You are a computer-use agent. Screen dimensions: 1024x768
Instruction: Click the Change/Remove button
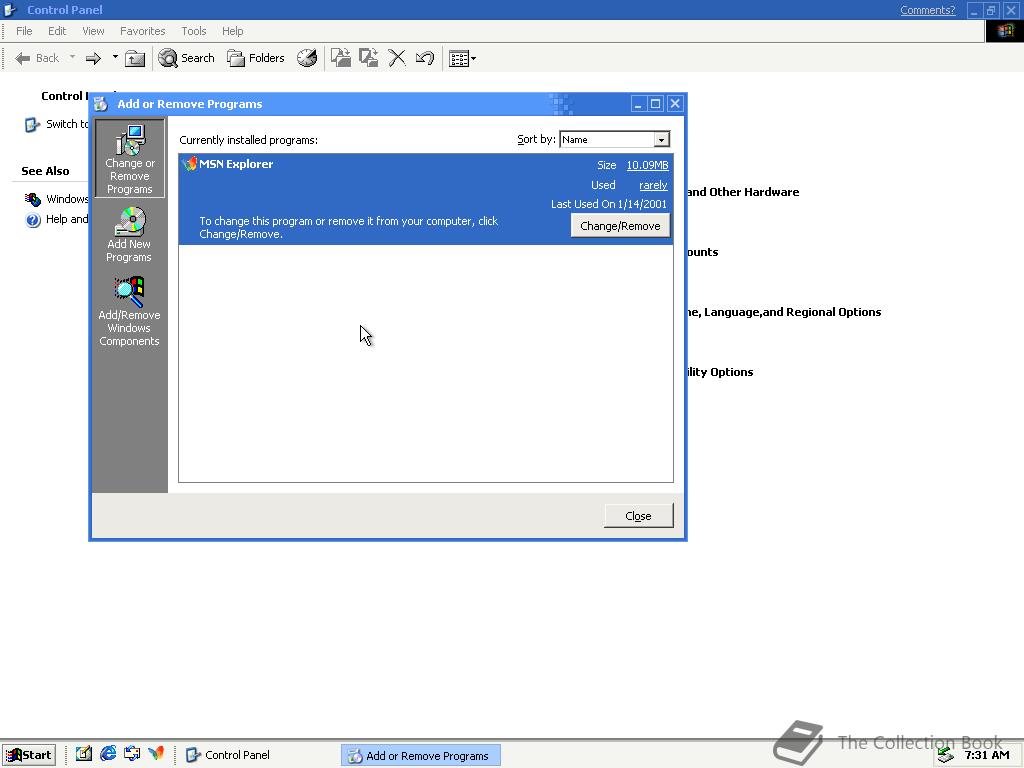(620, 226)
